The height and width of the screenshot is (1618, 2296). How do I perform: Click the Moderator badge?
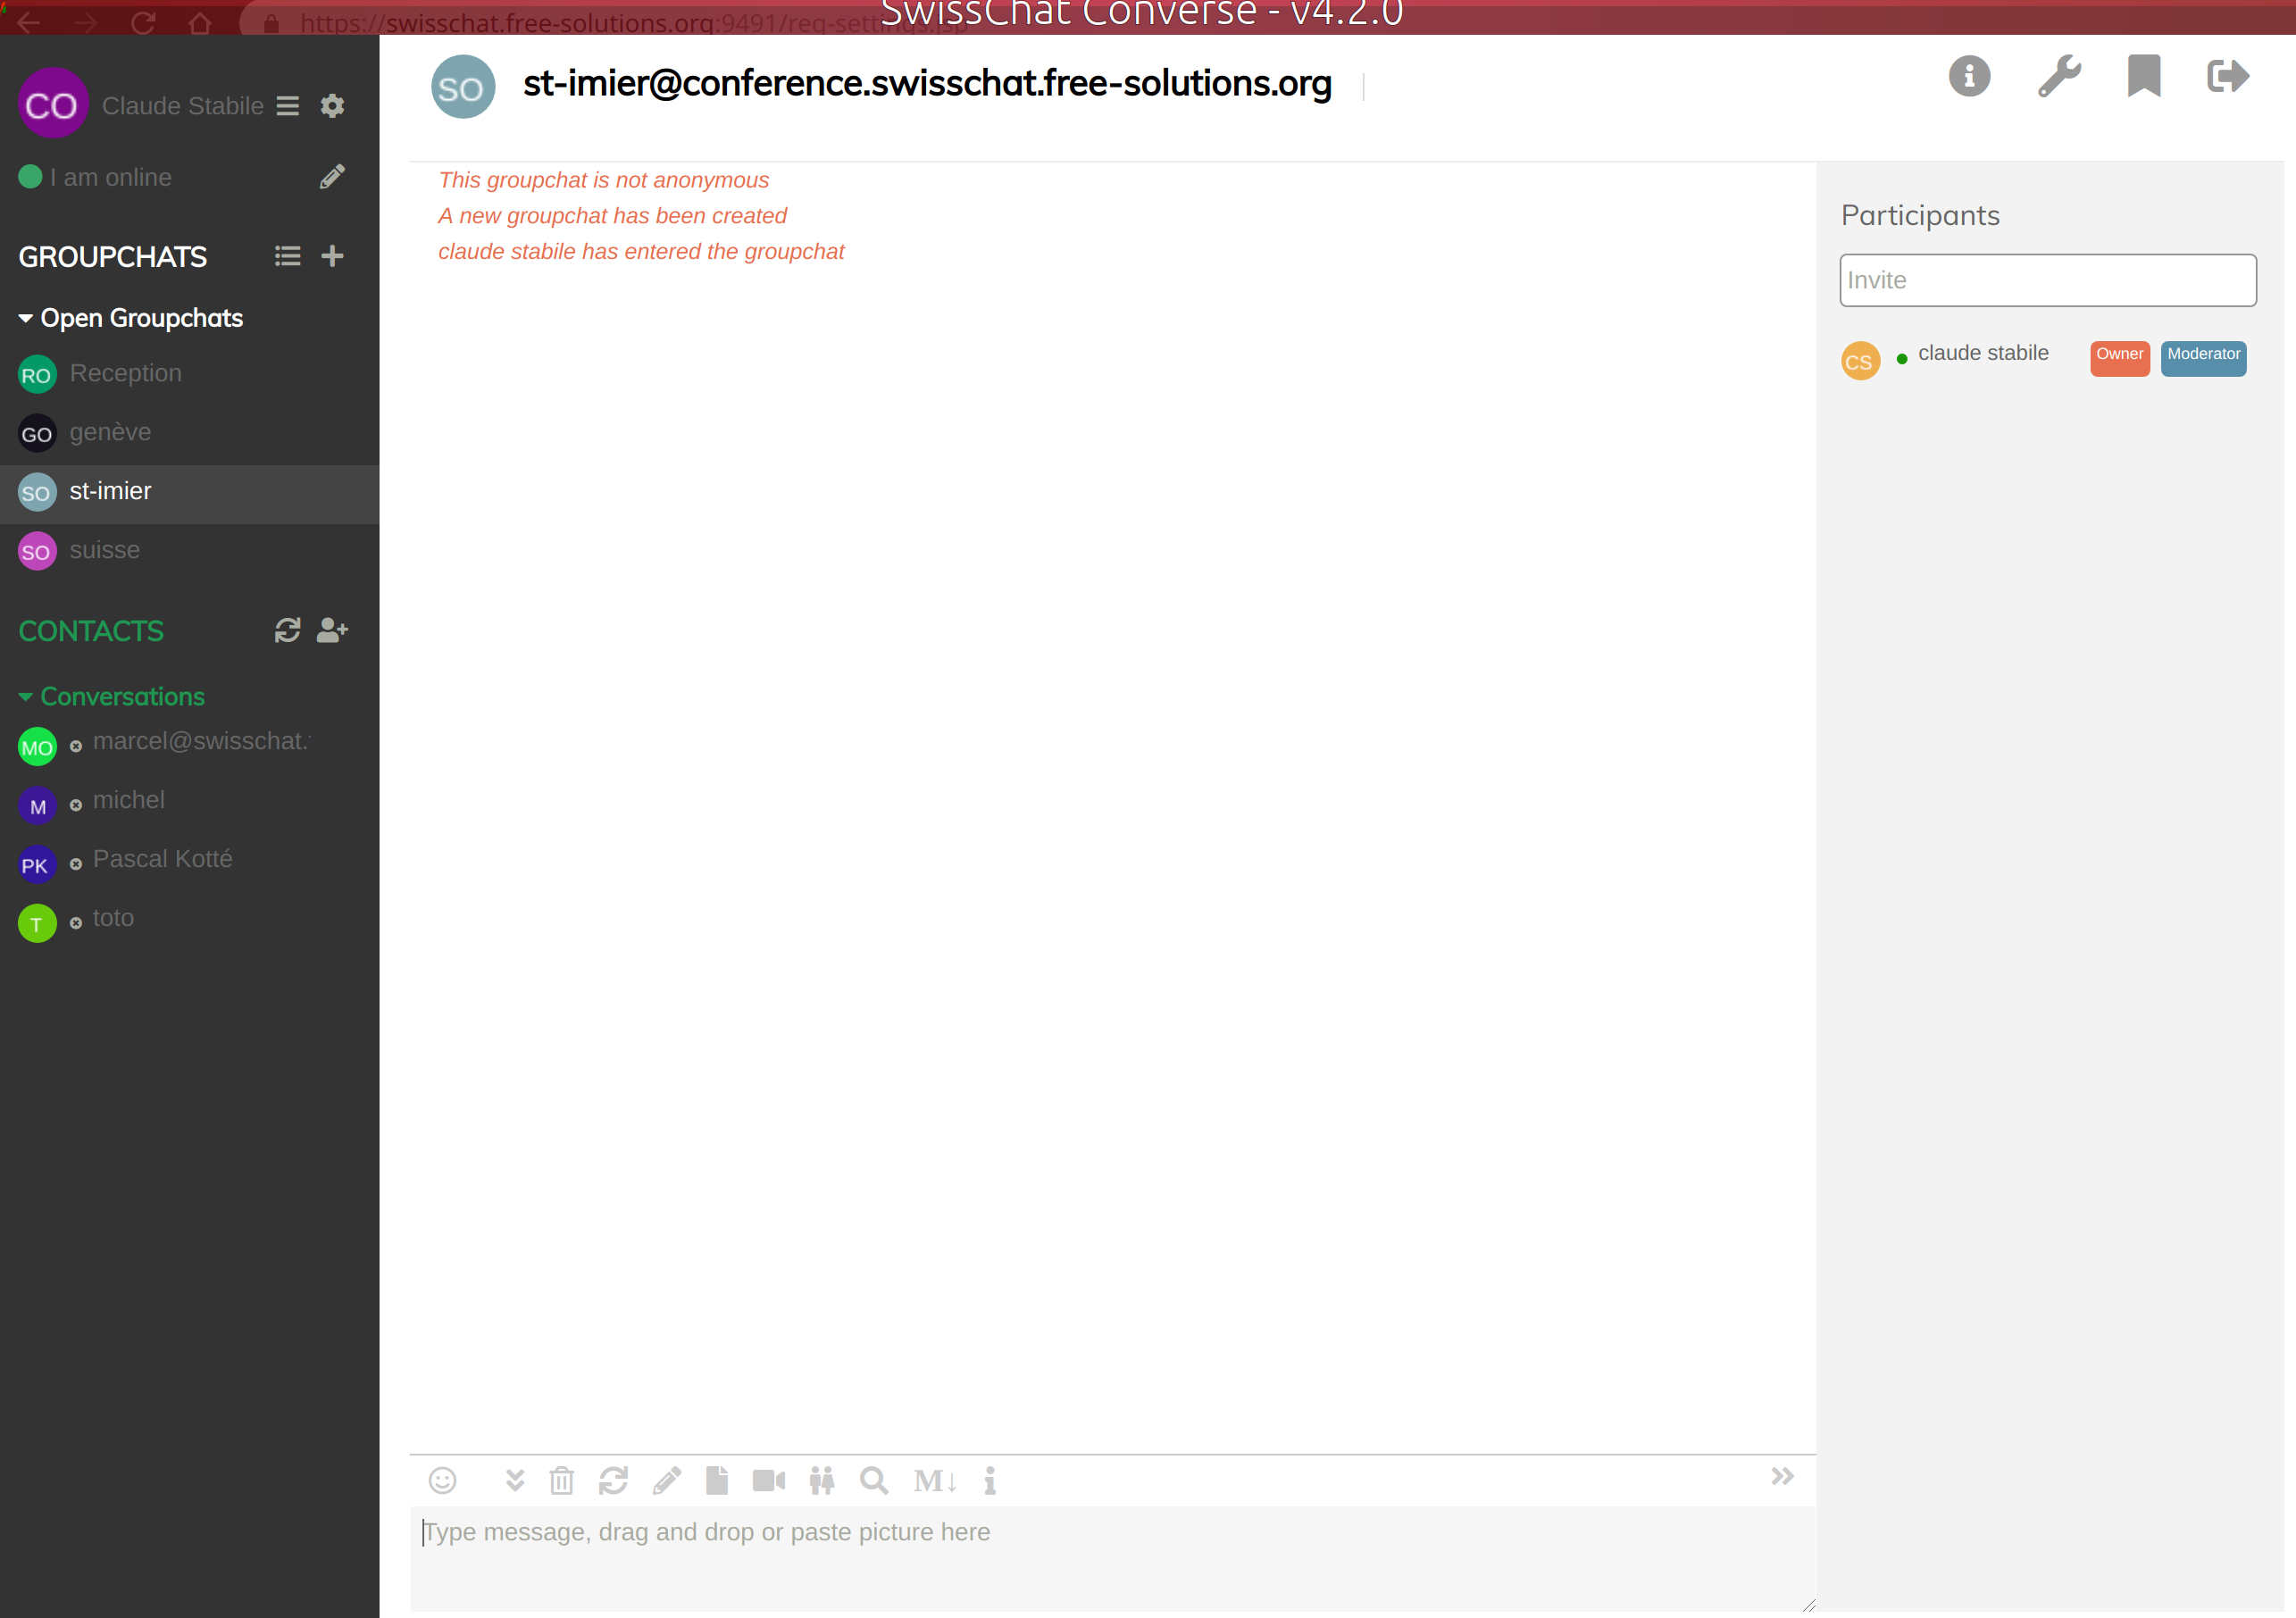(2203, 357)
